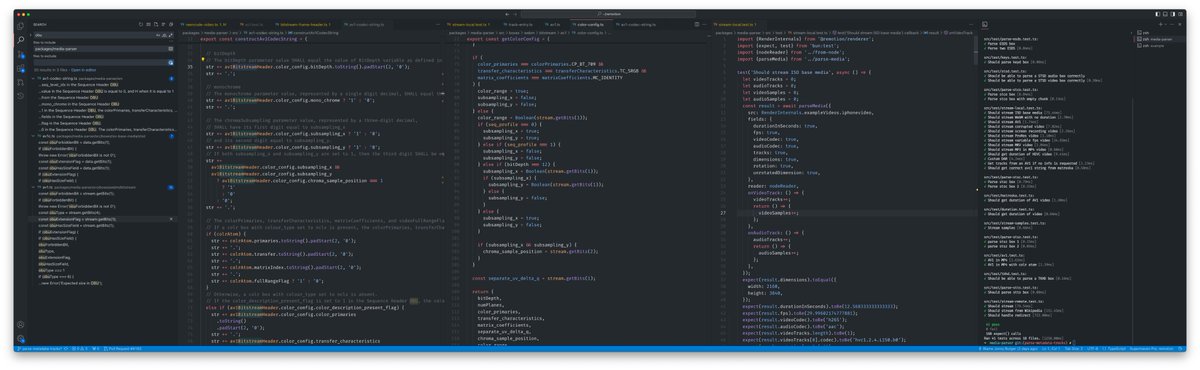1200x370 pixels.
Task: Click result '...fields in the Sequence Header OBU'
Action: tap(72, 116)
